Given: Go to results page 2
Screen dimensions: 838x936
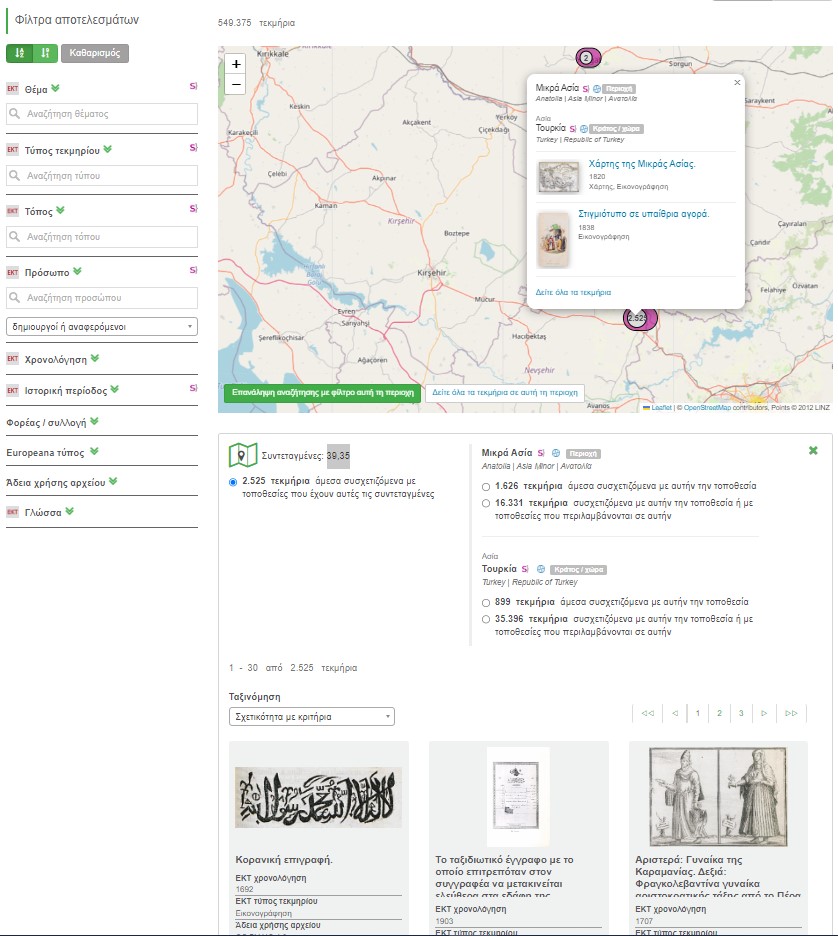Looking at the screenshot, I should coord(719,713).
